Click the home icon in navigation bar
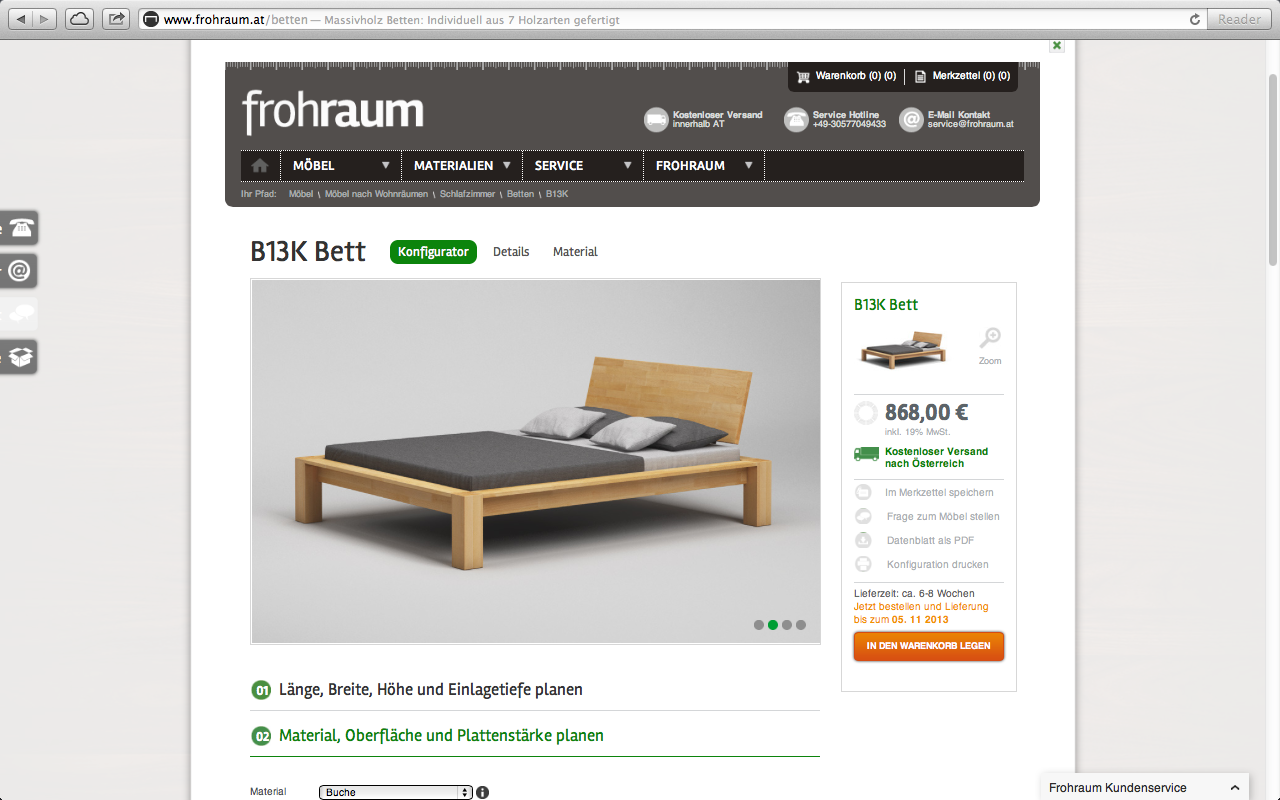The image size is (1280, 800). point(260,166)
